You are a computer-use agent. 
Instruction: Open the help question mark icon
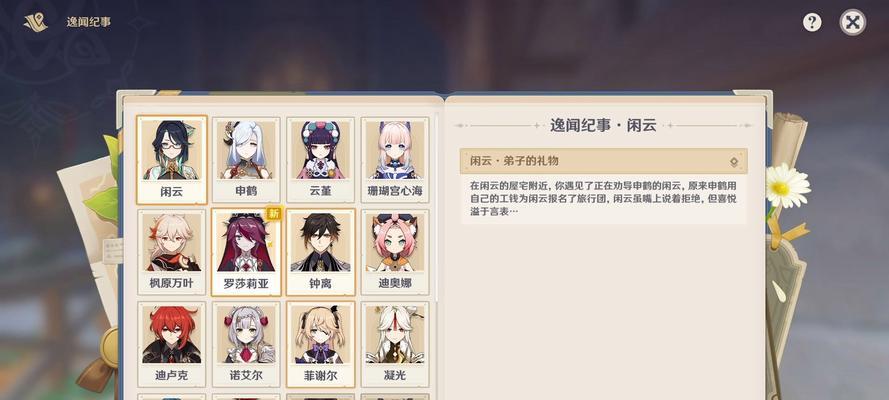point(812,23)
